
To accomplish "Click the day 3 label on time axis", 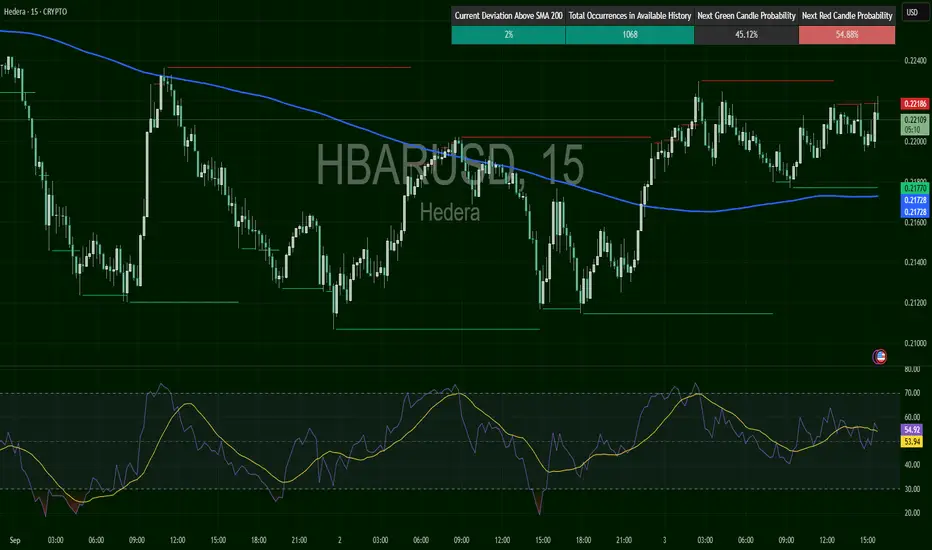I will 665,540.
